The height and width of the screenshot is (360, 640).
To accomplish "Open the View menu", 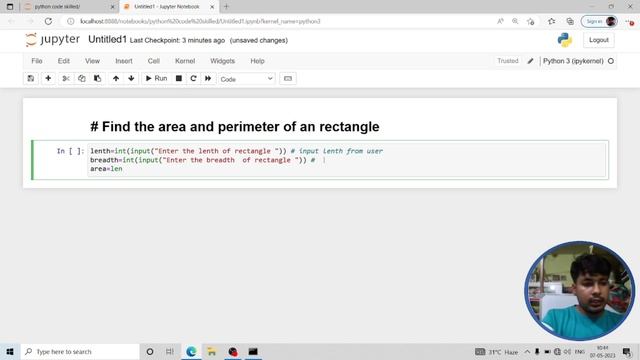I will (x=92, y=61).
